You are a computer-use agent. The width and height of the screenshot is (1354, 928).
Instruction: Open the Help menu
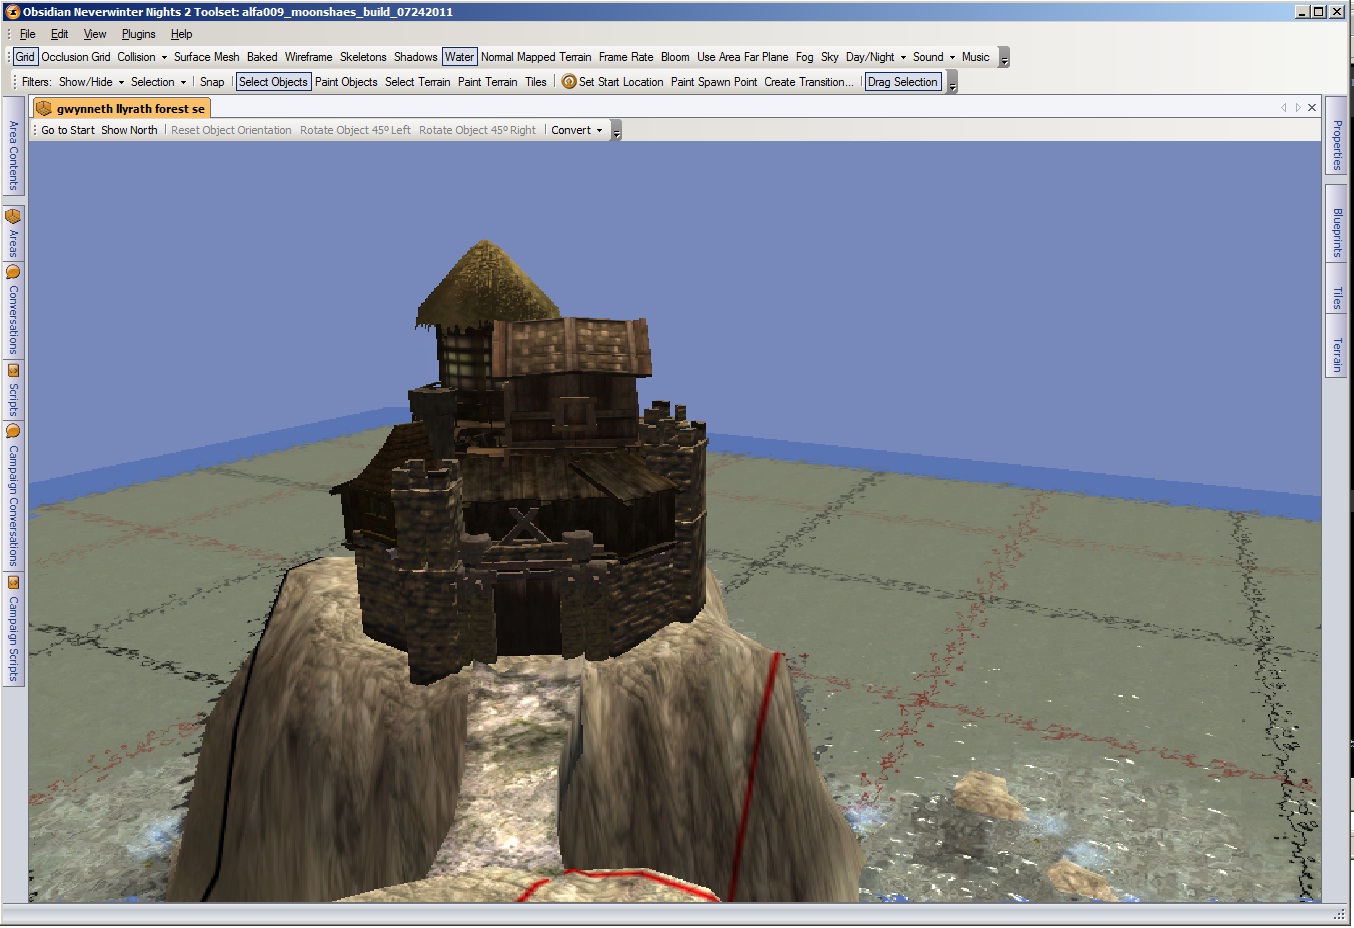(181, 34)
